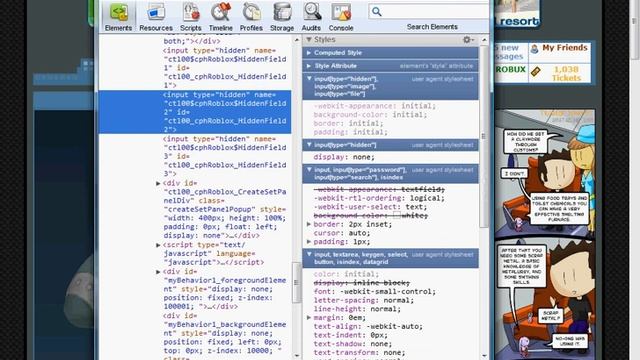
Task: Click the text-shadow: none property
Action: click(352, 344)
